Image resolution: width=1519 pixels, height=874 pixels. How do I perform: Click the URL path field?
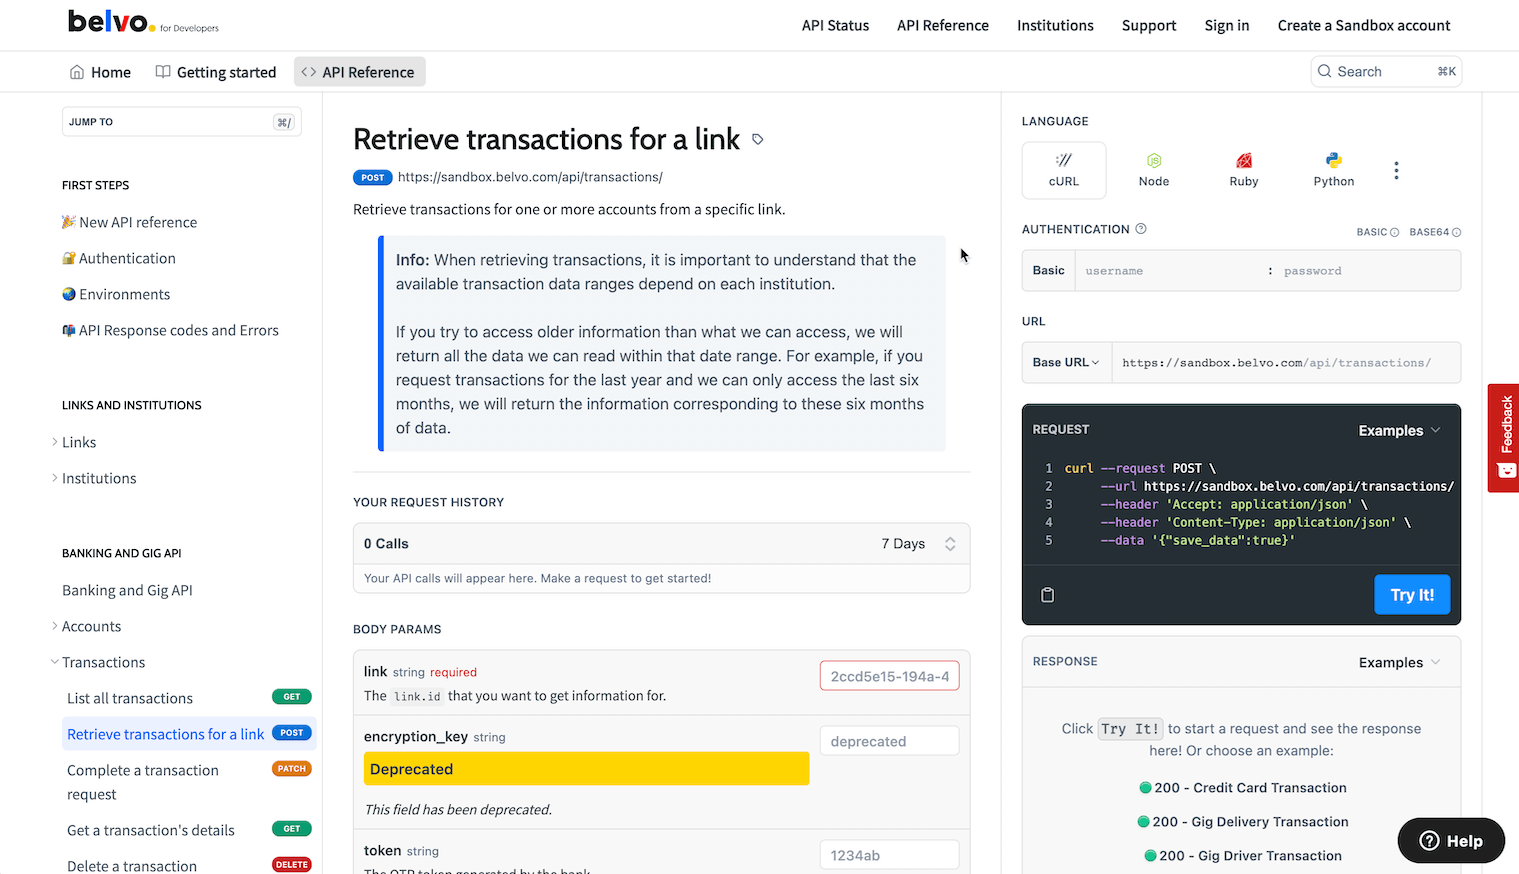1286,362
